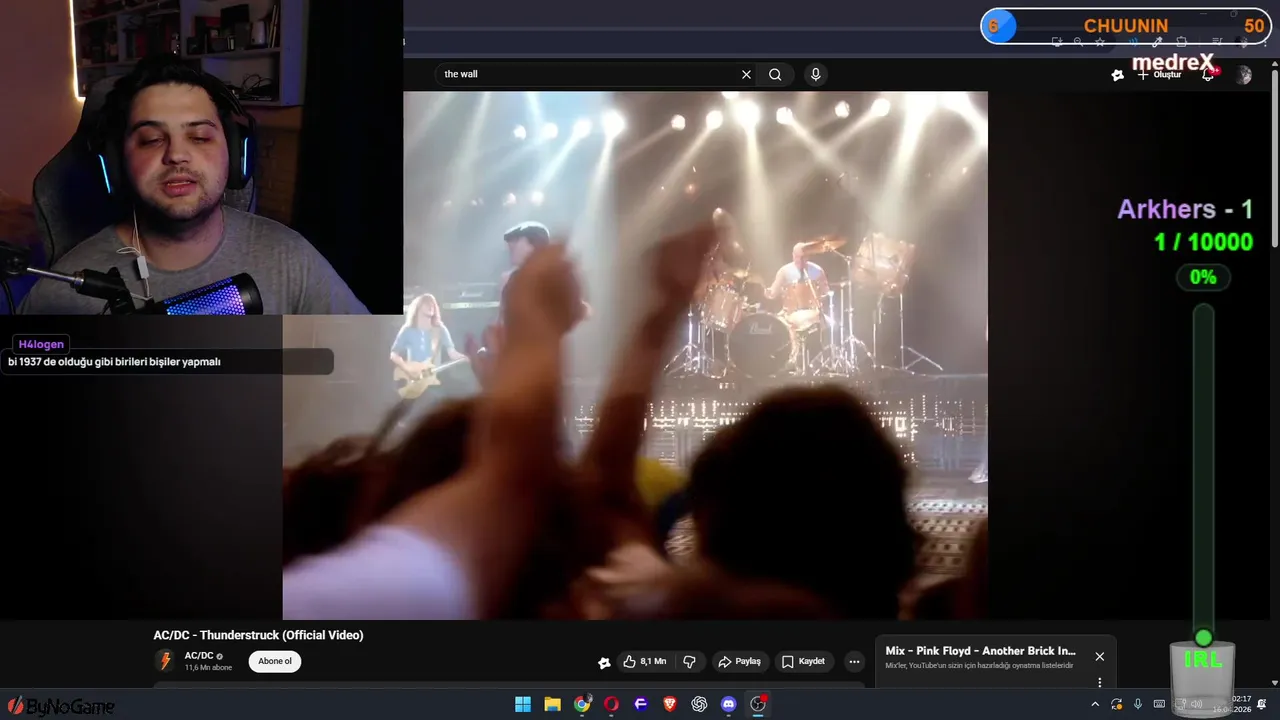The height and width of the screenshot is (720, 1280).
Task: Open the more actions three-dot menu
Action: [854, 661]
